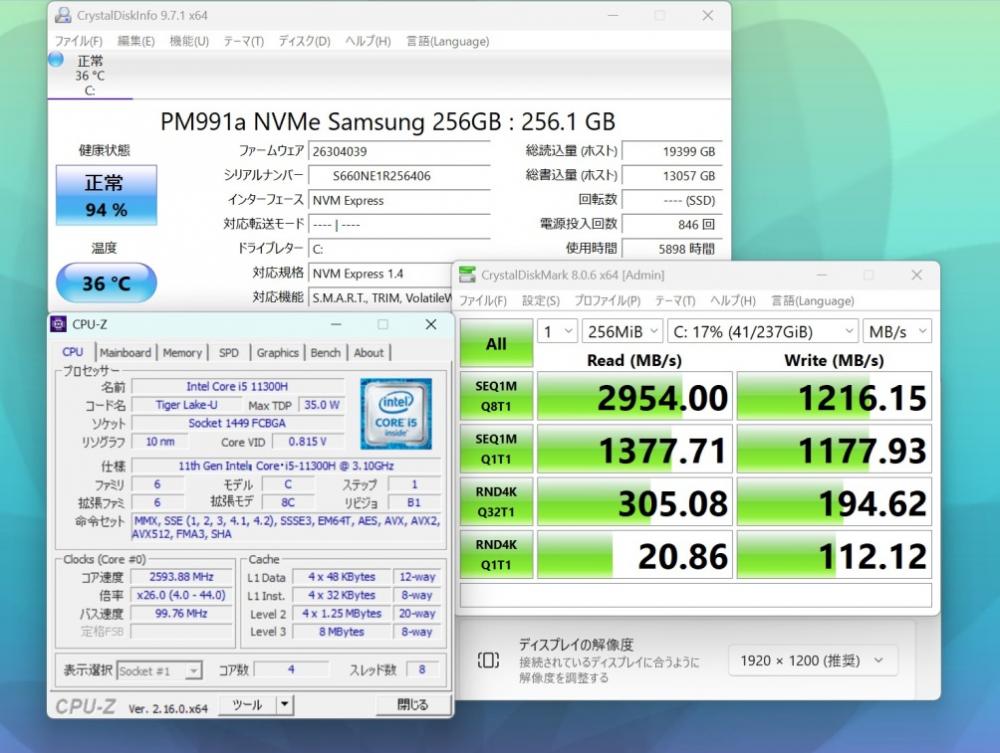Click the empty comment field in CrystalDiskMark
The width and height of the screenshot is (1000, 753).
696,596
